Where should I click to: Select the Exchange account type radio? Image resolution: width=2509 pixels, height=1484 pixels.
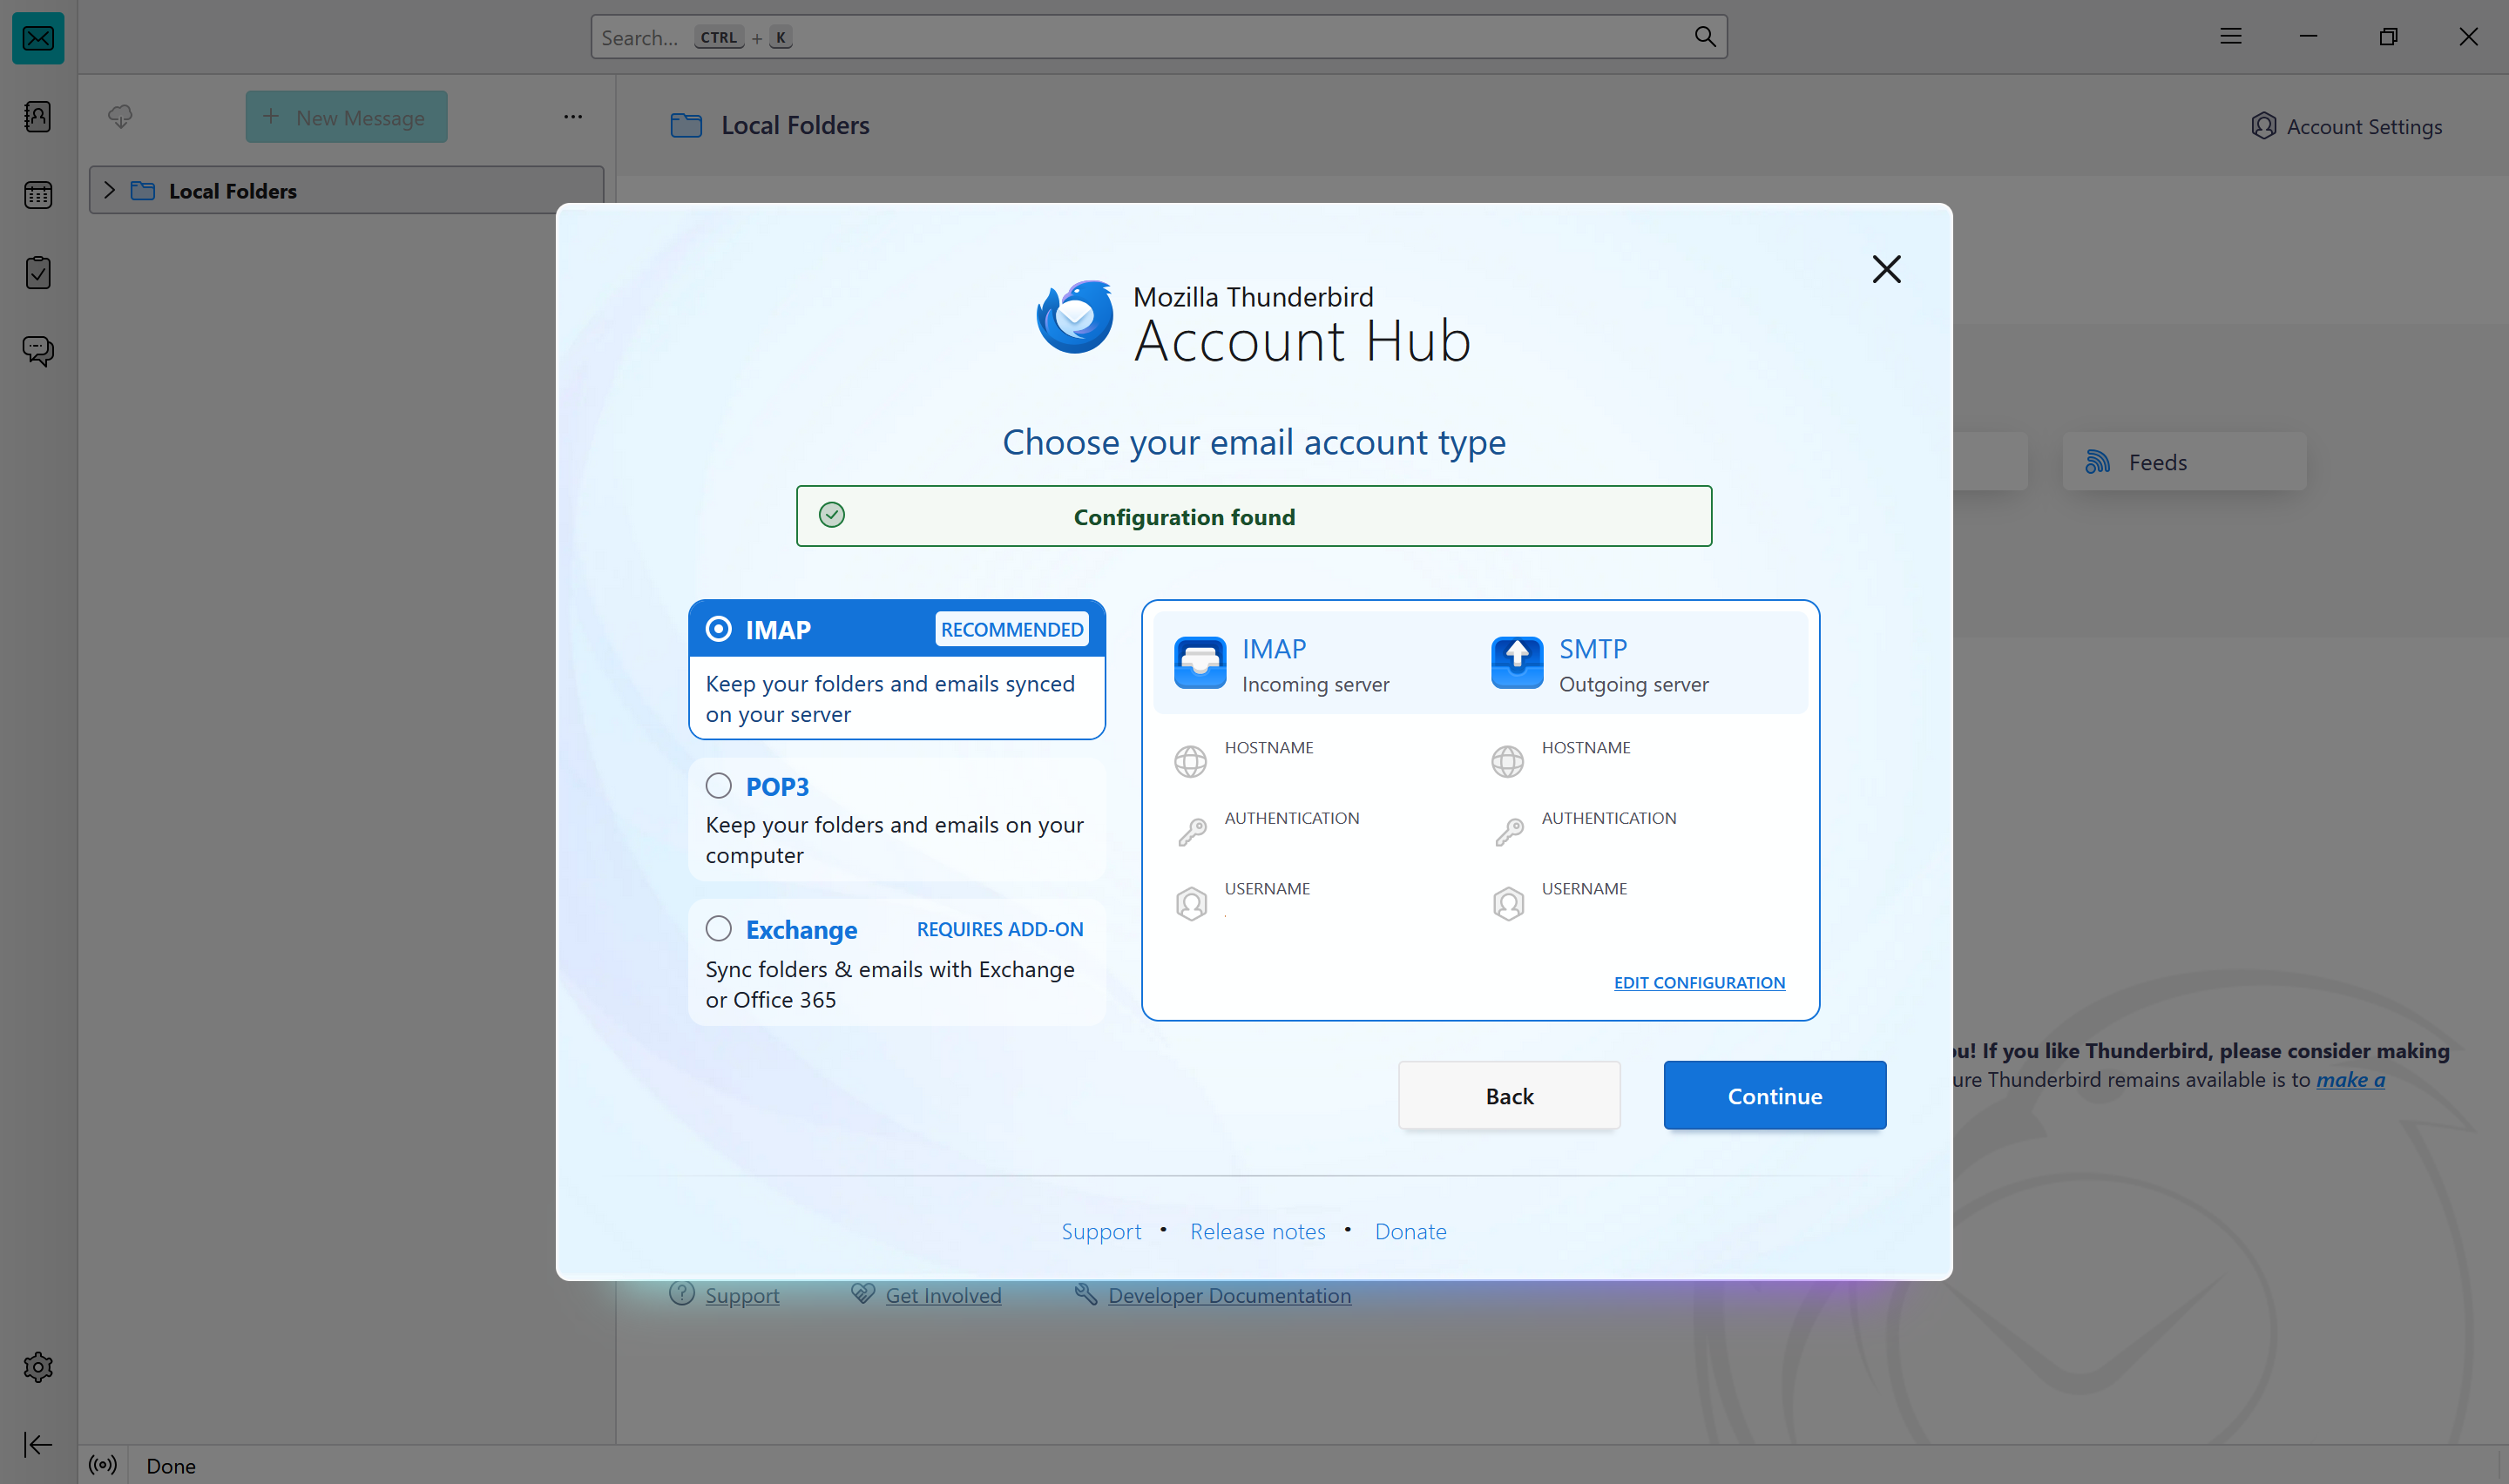pos(718,929)
